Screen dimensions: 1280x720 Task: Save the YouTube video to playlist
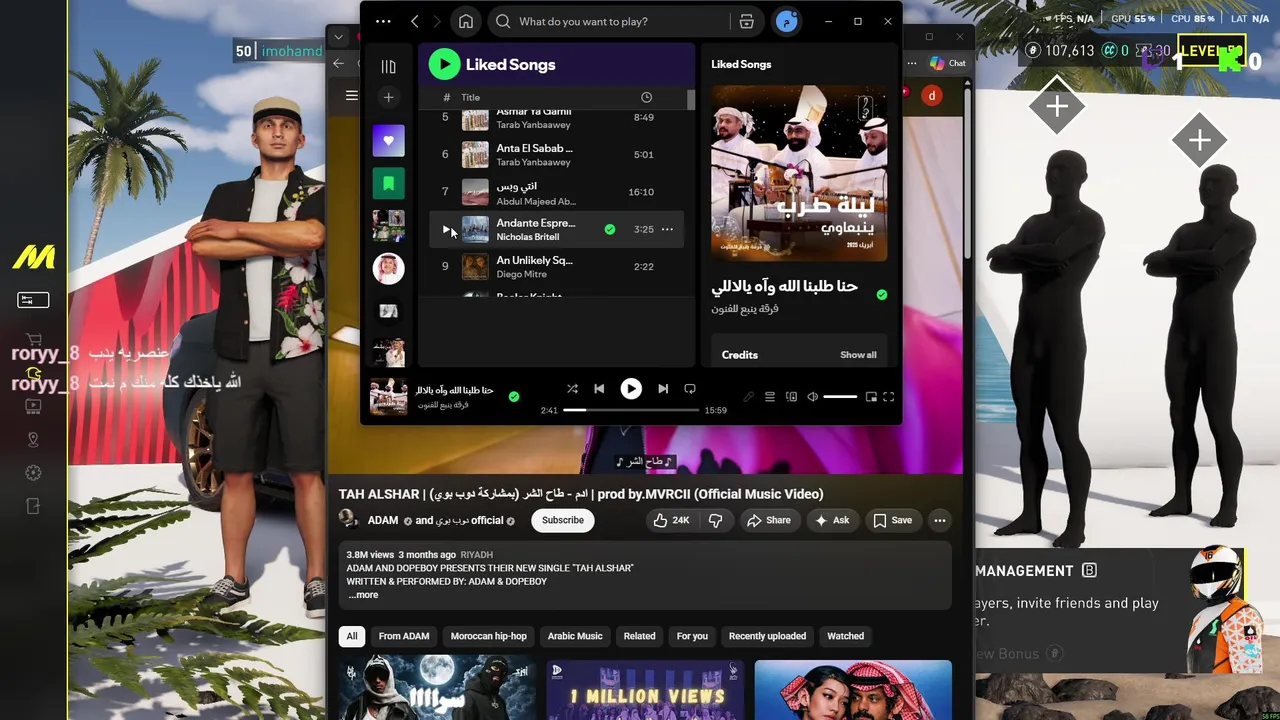click(x=892, y=520)
